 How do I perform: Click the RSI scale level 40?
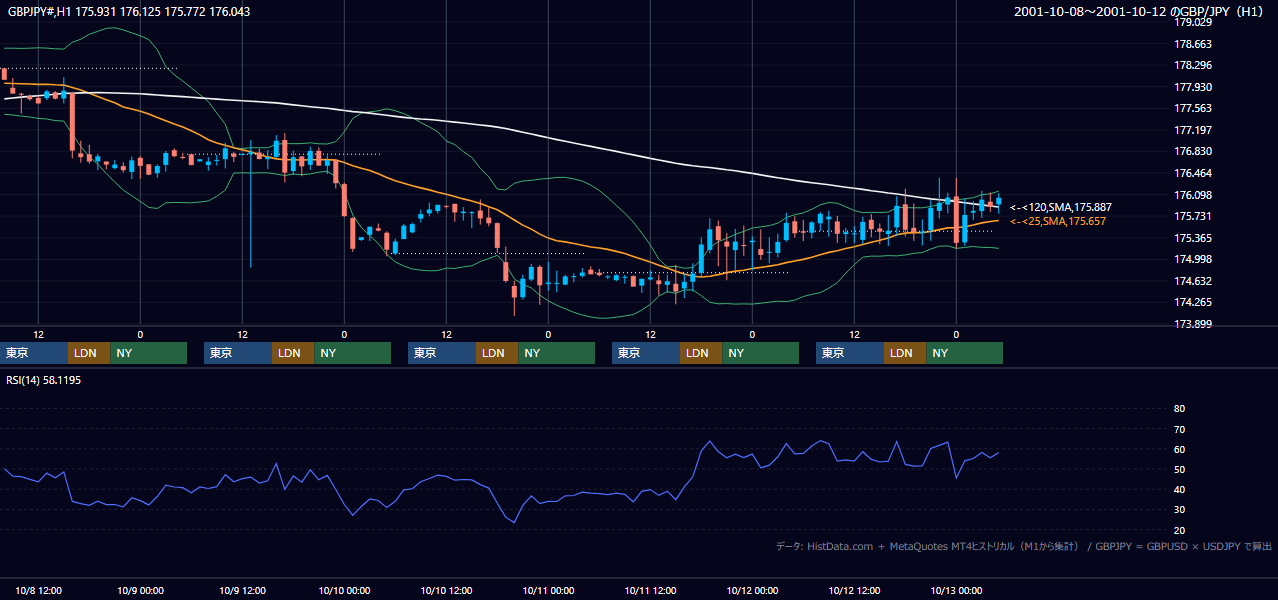point(1179,489)
